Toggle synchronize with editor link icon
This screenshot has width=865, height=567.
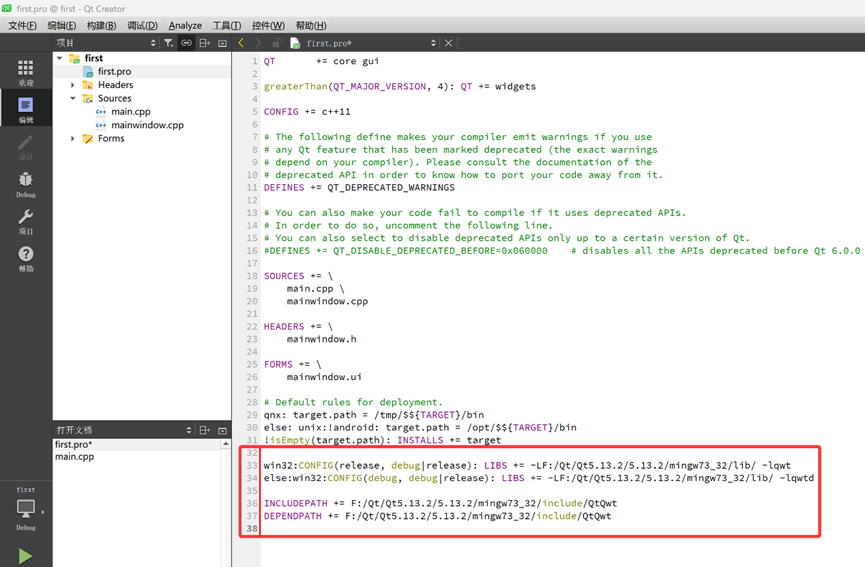pyautogui.click(x=186, y=43)
